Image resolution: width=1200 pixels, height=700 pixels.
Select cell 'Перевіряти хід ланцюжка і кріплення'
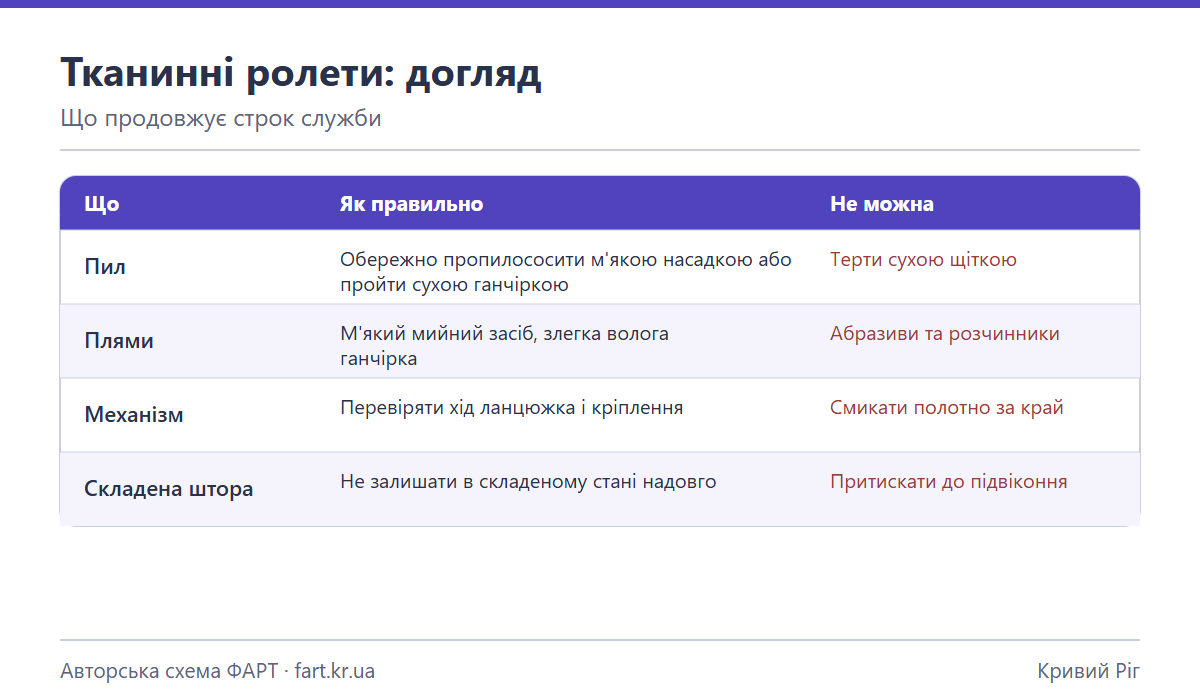512,408
